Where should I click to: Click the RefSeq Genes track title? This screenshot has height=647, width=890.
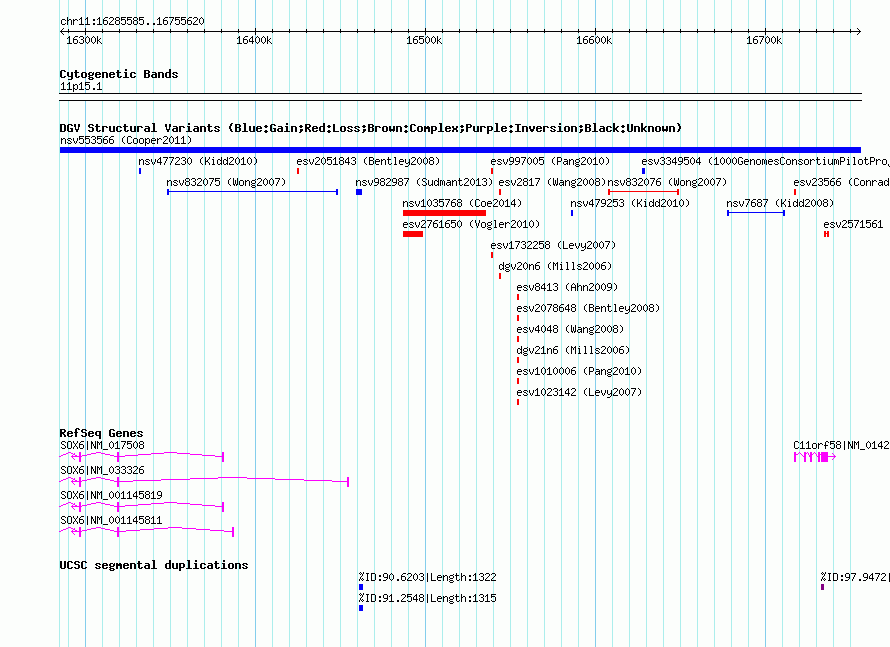coord(102,433)
